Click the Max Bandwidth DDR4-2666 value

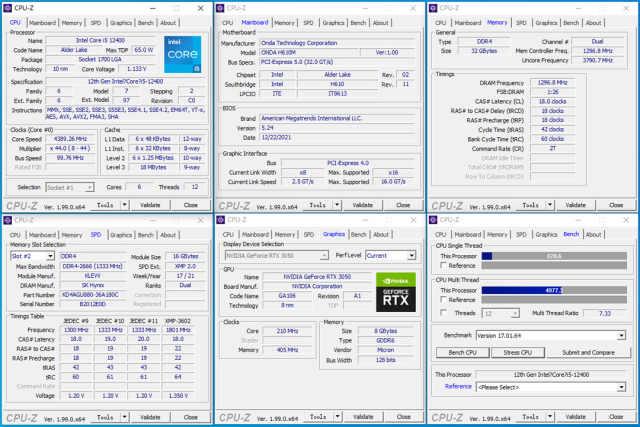tap(93, 266)
